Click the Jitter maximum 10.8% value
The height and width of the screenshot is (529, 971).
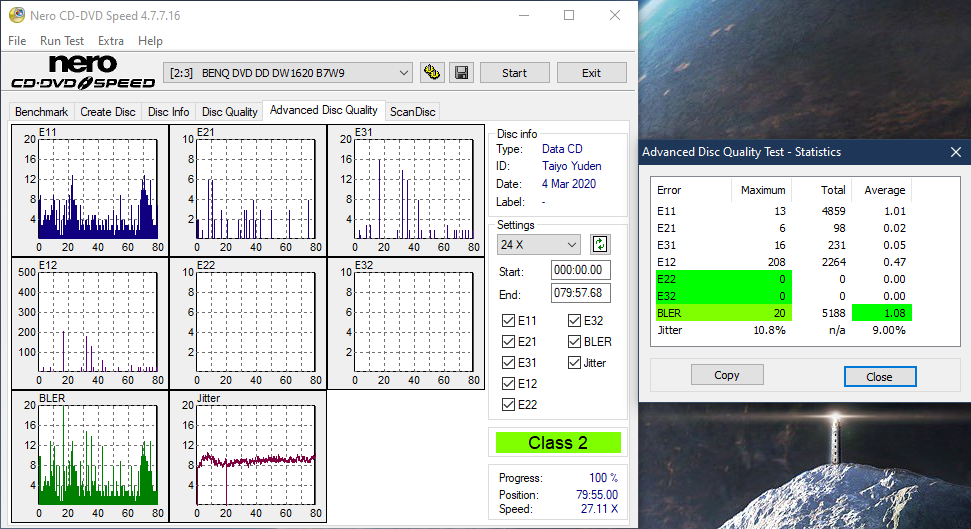point(769,330)
